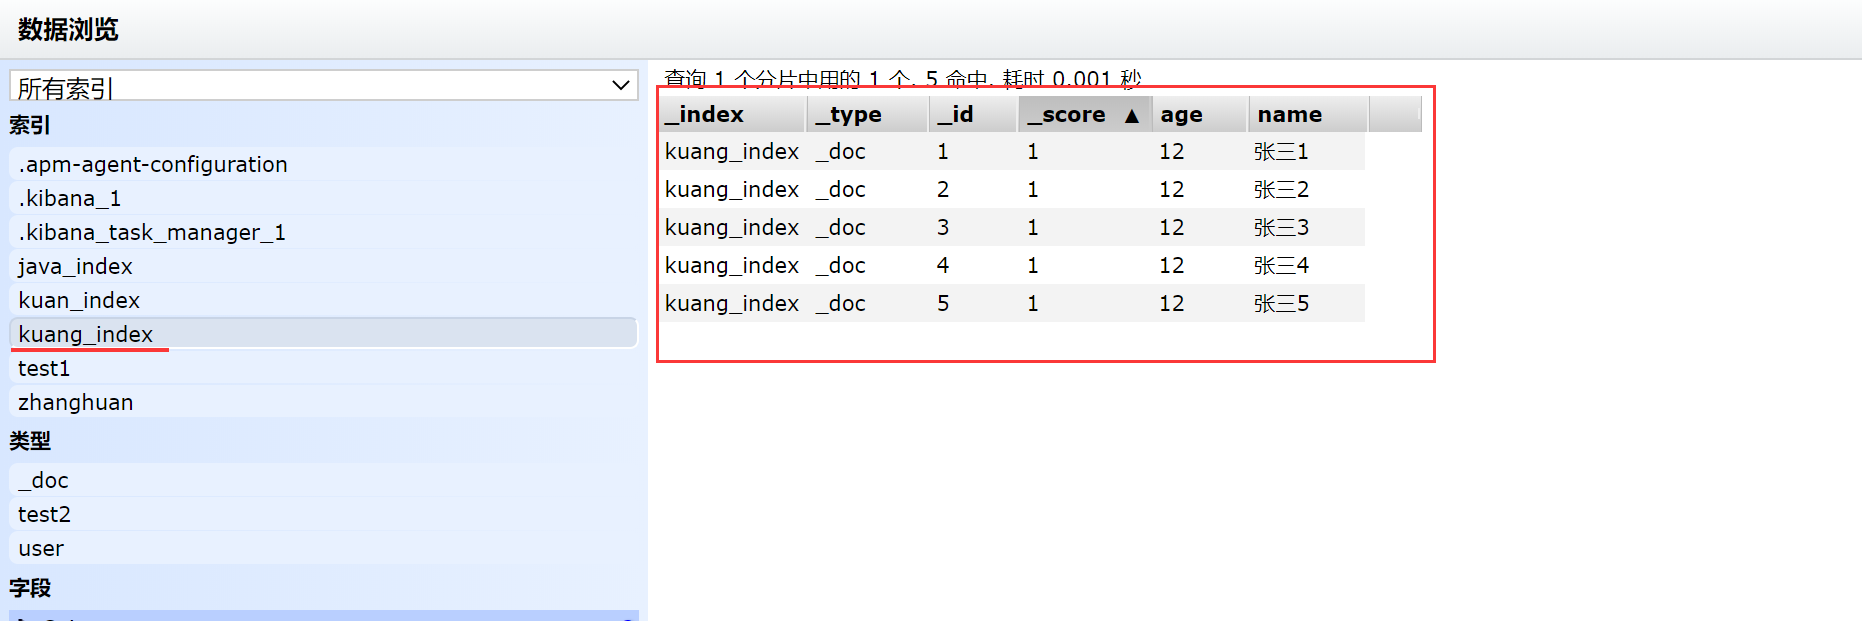Click the _id cell with value 2

tap(943, 189)
